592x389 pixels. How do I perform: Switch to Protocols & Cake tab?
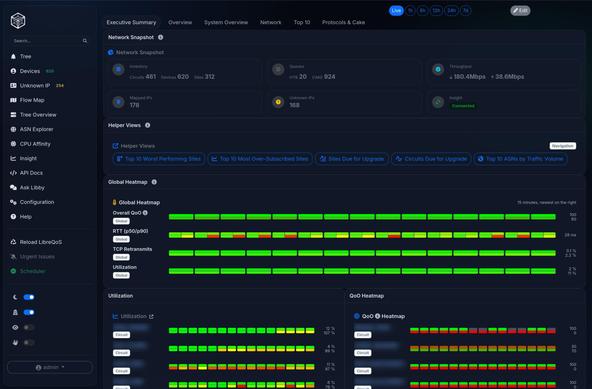pos(343,22)
